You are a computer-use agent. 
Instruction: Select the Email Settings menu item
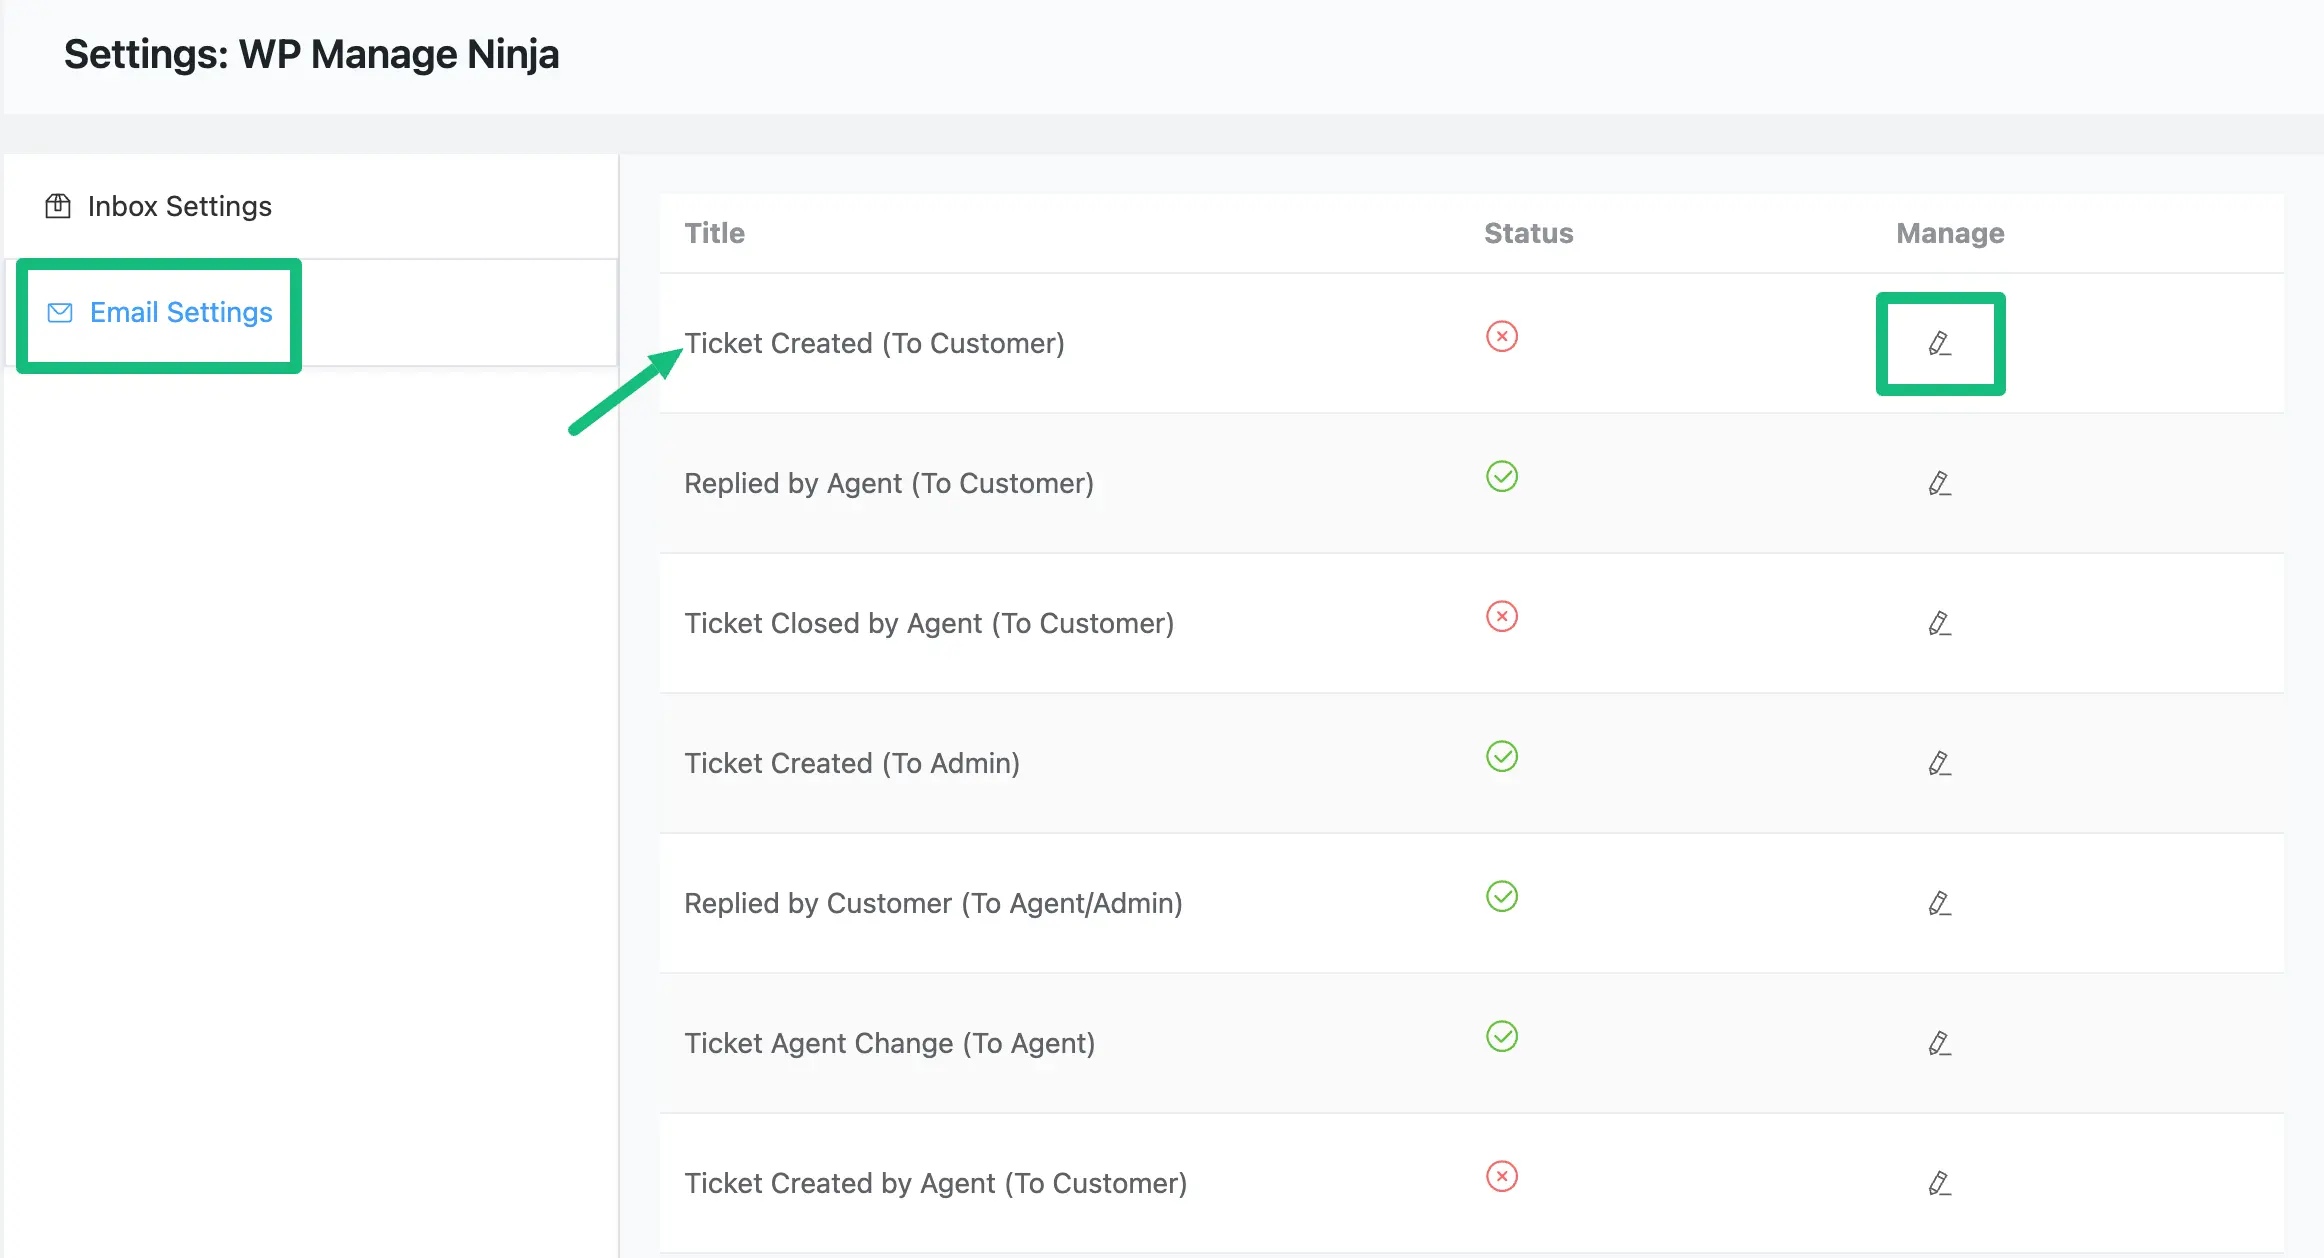coord(310,312)
